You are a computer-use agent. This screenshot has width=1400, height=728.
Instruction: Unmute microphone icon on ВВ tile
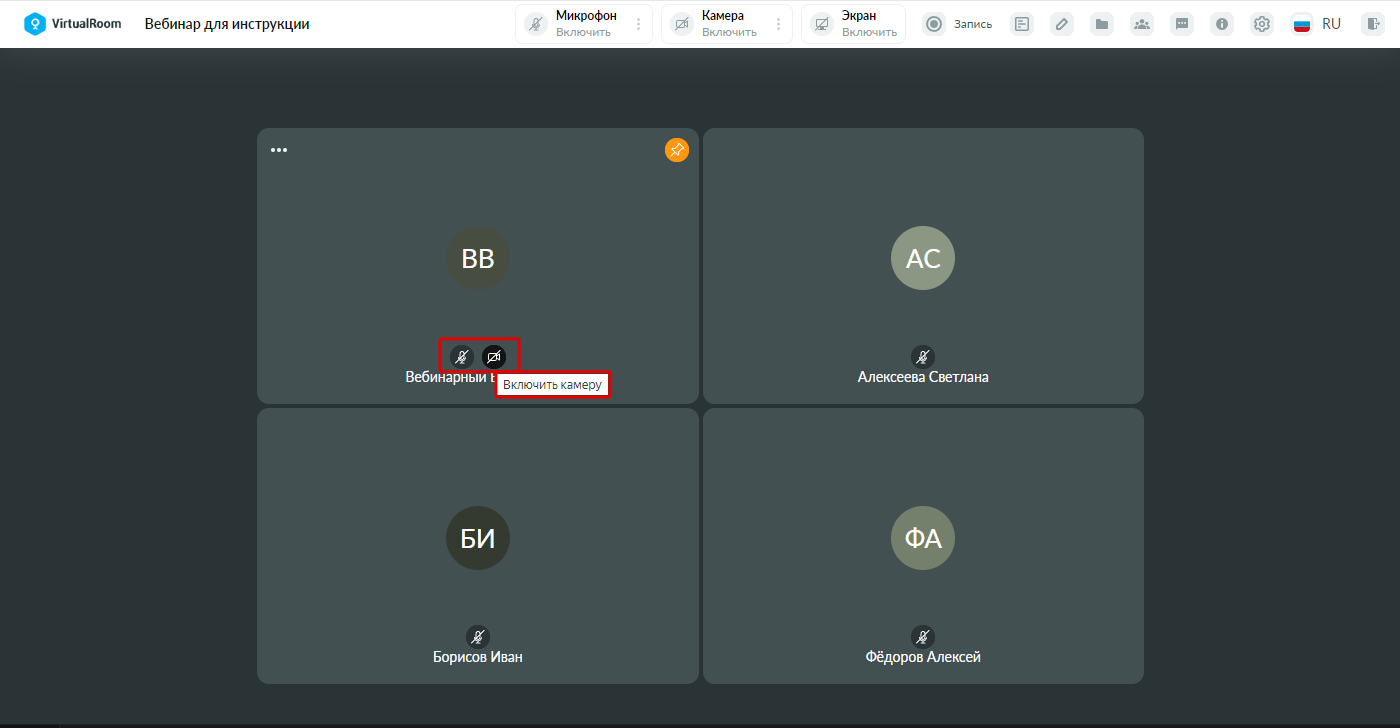pos(461,356)
